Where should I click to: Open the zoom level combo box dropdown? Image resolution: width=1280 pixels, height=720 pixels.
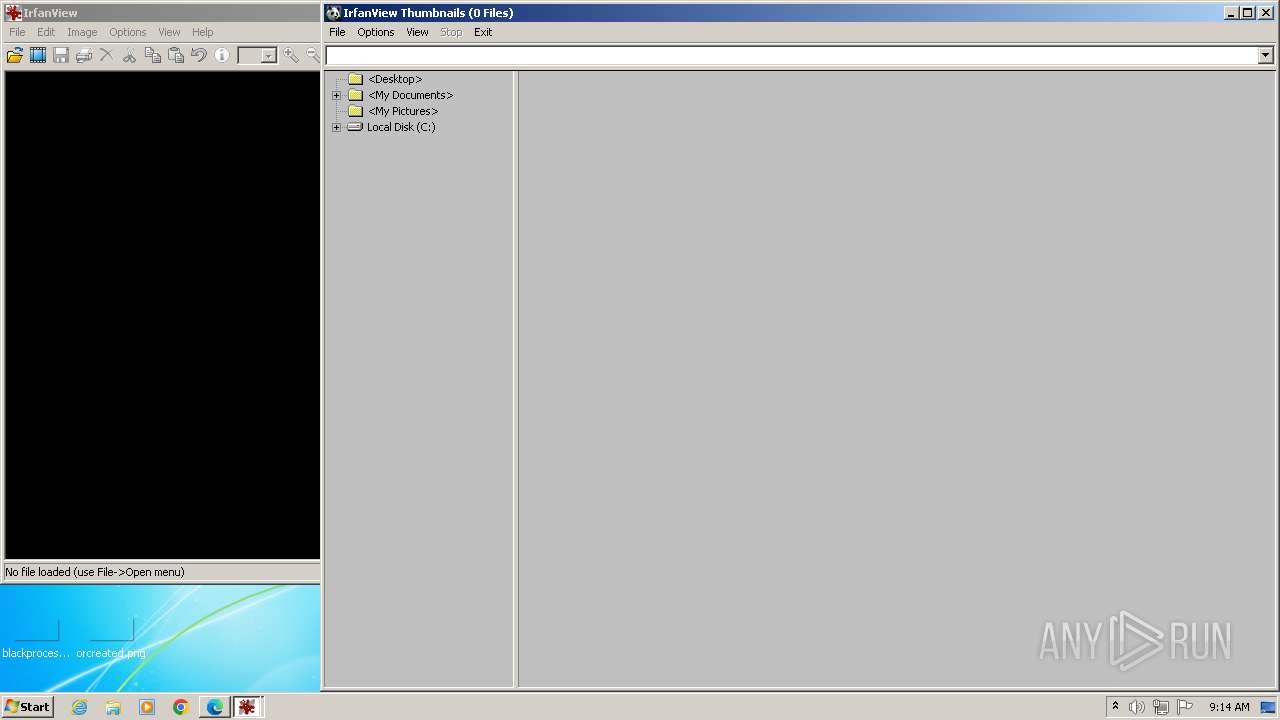[268, 56]
